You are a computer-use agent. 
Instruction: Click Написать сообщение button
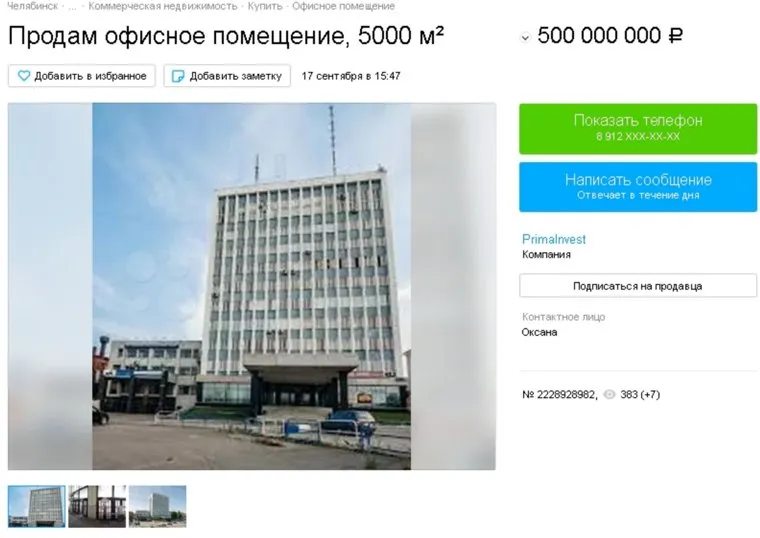(x=638, y=187)
